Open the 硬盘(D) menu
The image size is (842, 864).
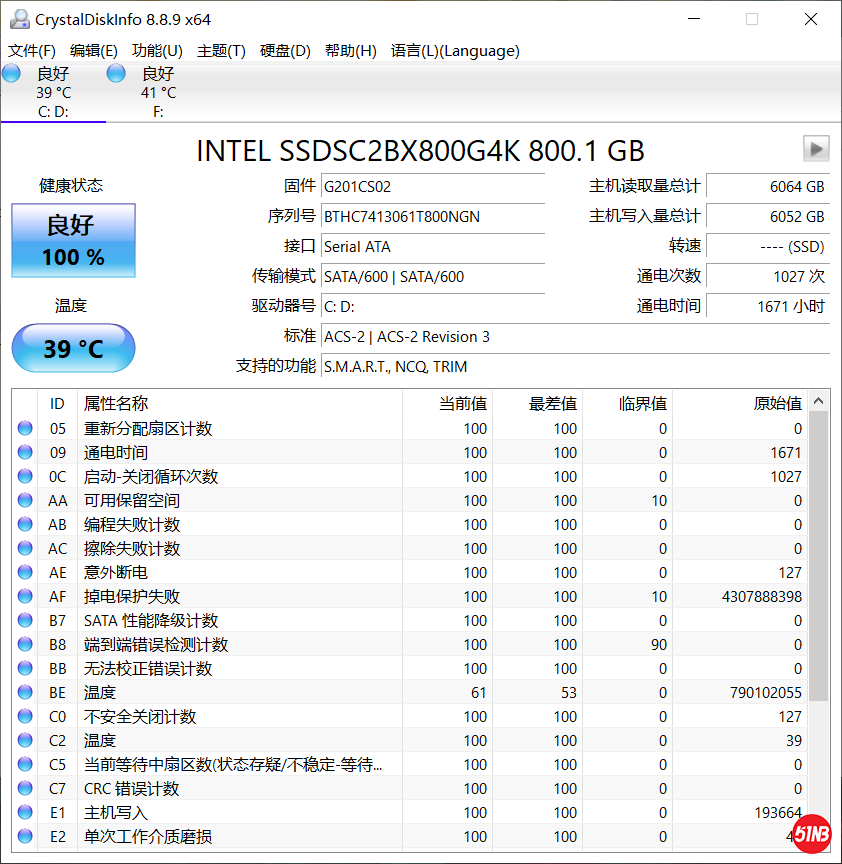(285, 51)
